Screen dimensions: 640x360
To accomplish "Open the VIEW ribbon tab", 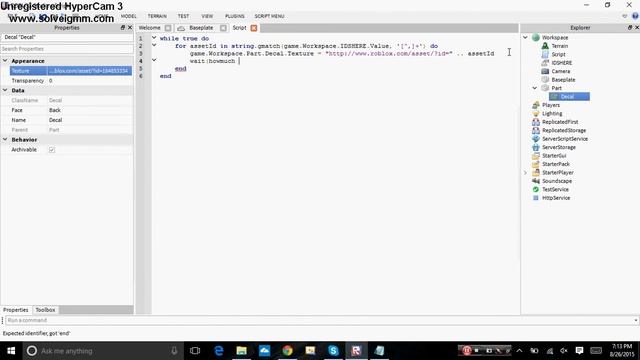I will tap(207, 16).
